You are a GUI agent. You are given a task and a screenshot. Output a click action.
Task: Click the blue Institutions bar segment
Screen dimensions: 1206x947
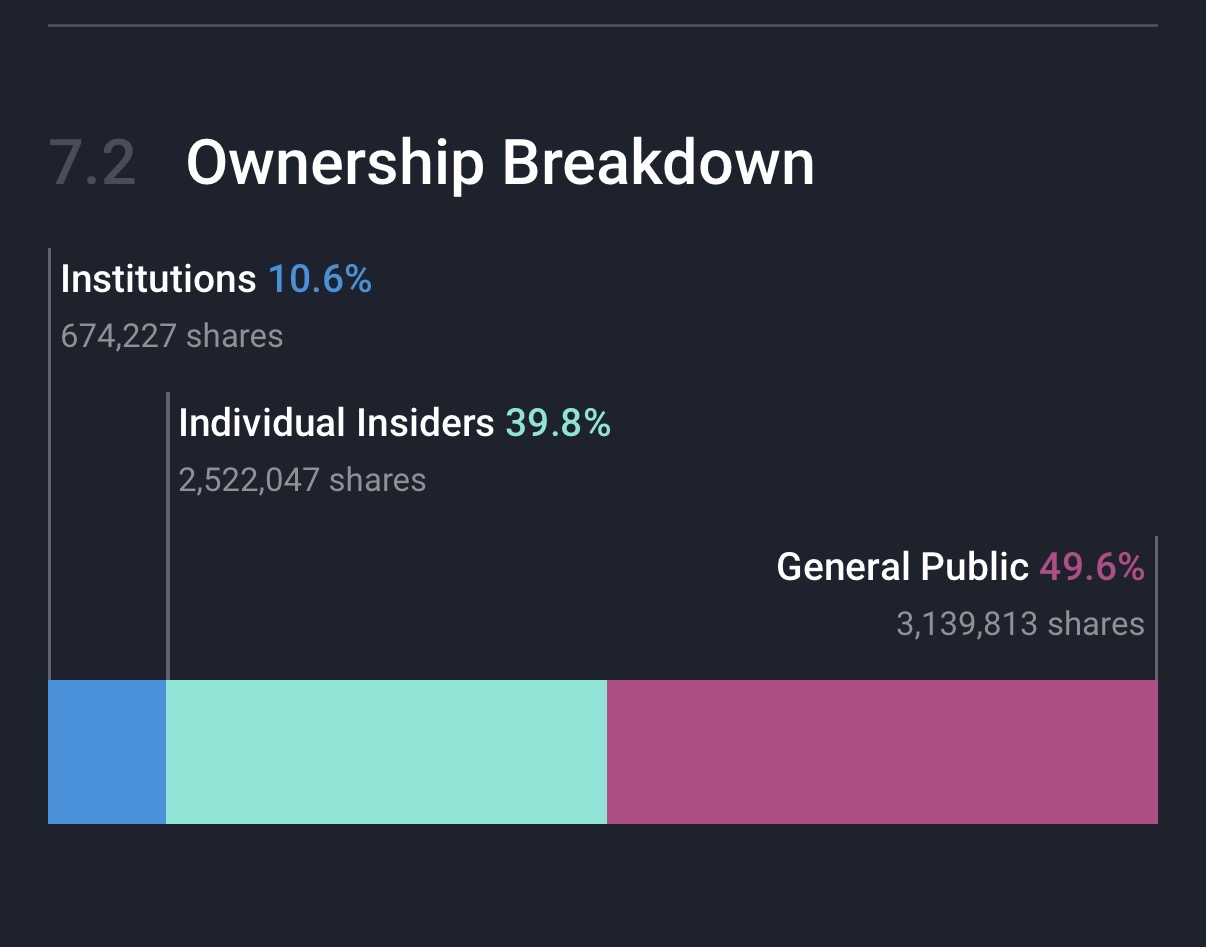coord(107,752)
